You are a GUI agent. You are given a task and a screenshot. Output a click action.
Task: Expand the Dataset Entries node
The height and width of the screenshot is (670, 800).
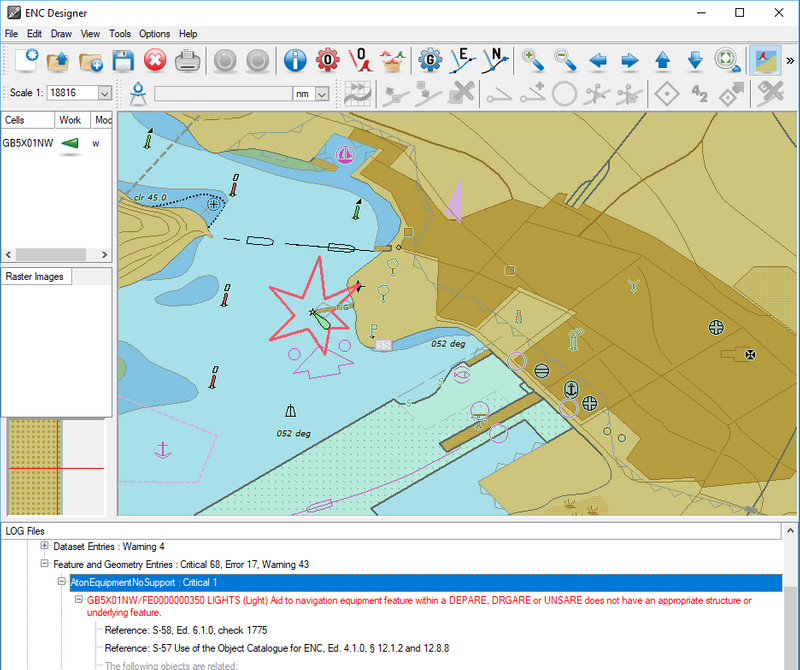click(x=44, y=546)
